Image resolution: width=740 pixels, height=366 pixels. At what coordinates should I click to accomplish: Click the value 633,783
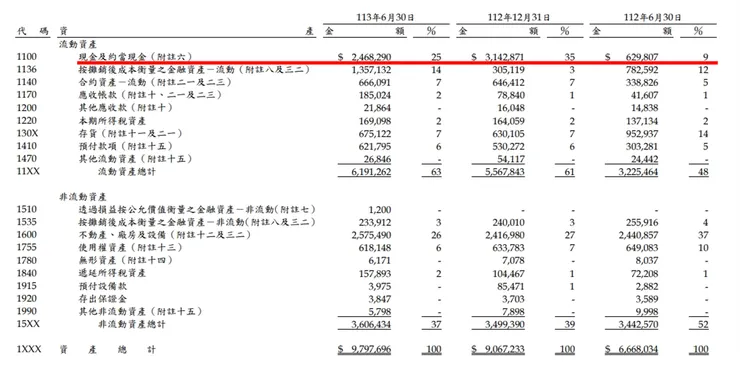[508, 248]
